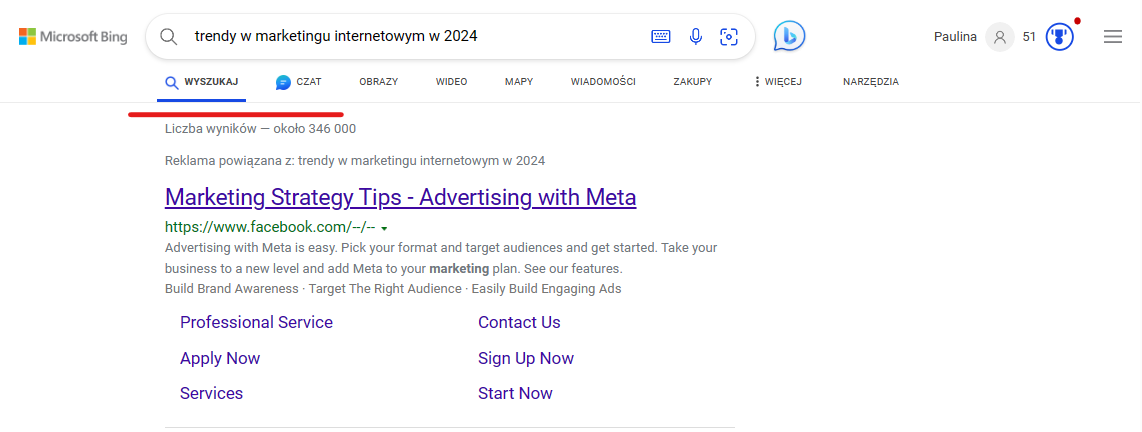The height and width of the screenshot is (432, 1142).
Task: Switch to the WIDEO tab
Action: click(x=452, y=82)
